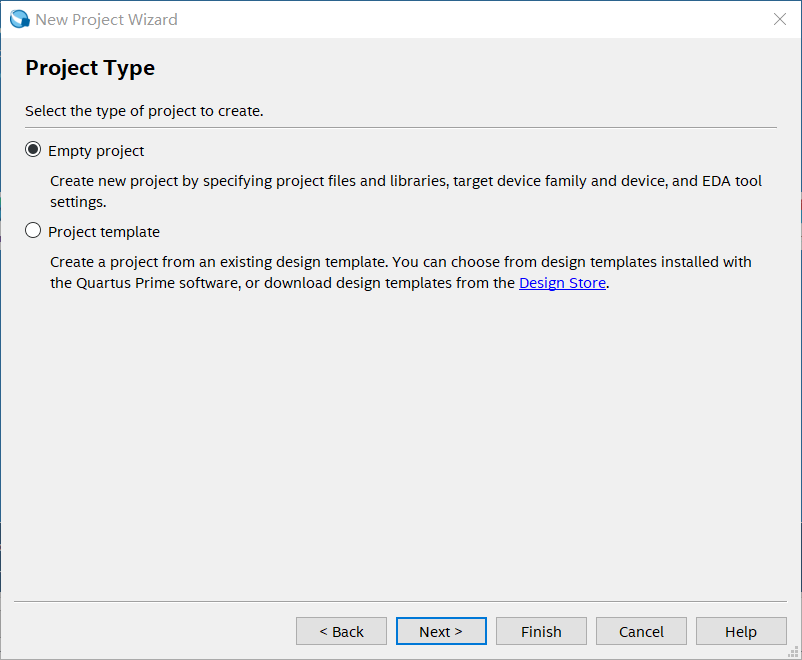The width and height of the screenshot is (802, 660).
Task: Click the "Project template" option label
Action: (104, 232)
